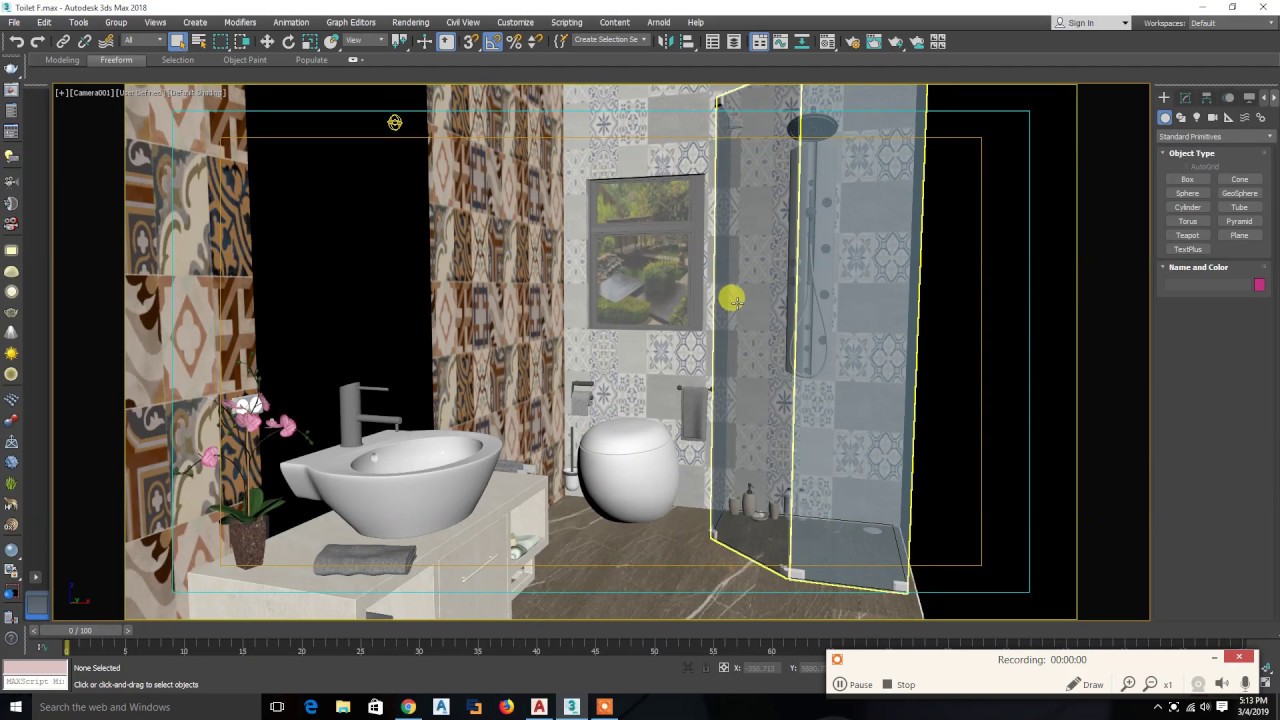
Task: Open the Modify tab in command panel
Action: tap(1185, 97)
